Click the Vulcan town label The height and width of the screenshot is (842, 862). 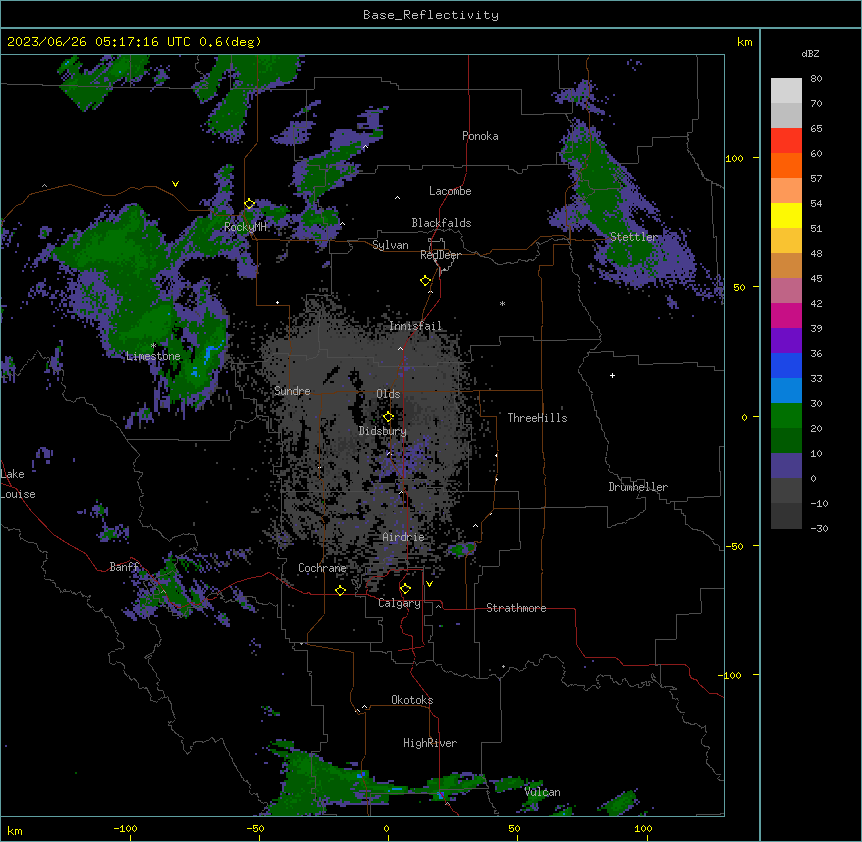tap(543, 792)
